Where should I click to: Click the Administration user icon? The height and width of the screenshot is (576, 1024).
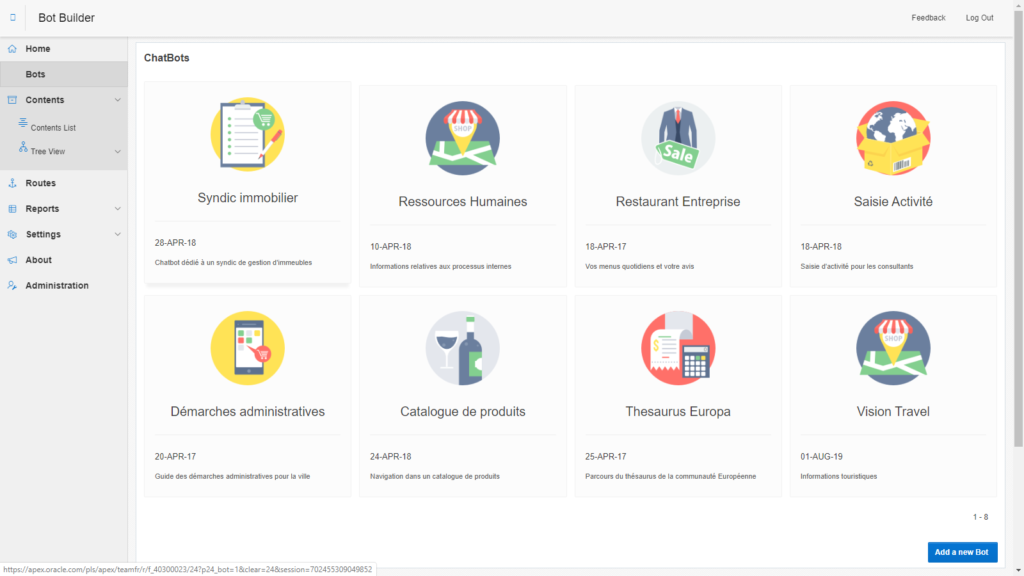(12, 285)
